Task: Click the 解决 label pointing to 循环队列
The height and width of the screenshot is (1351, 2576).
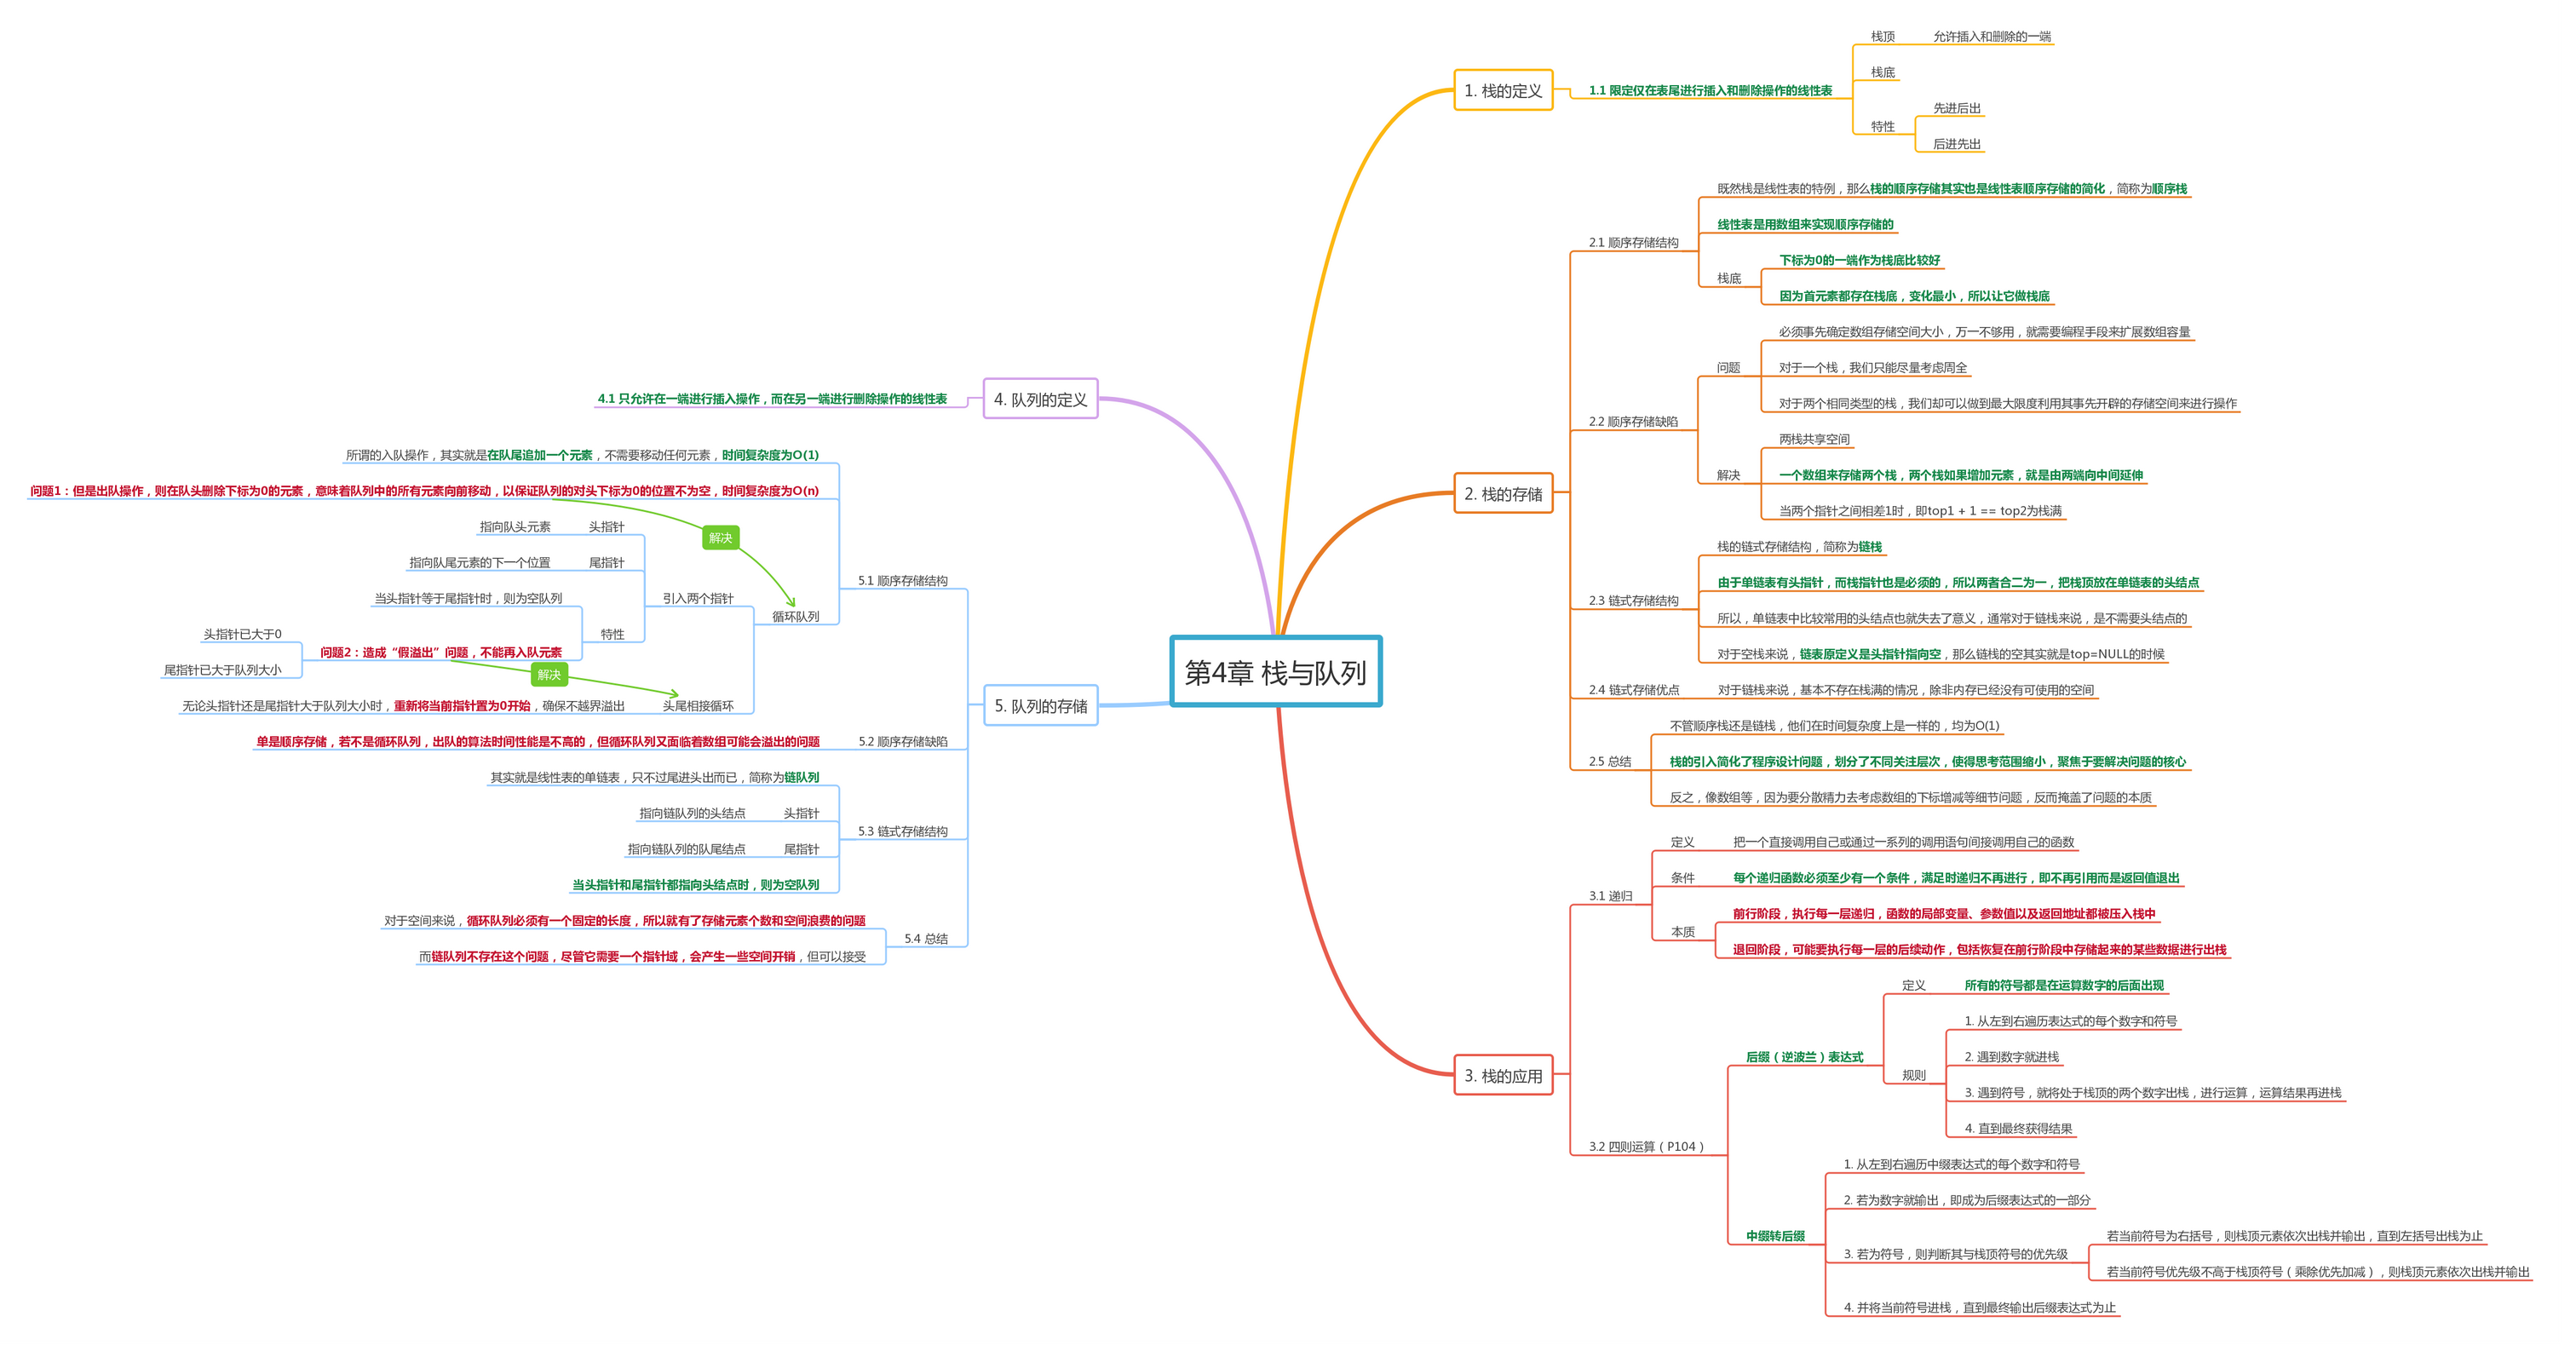Action: click(720, 538)
